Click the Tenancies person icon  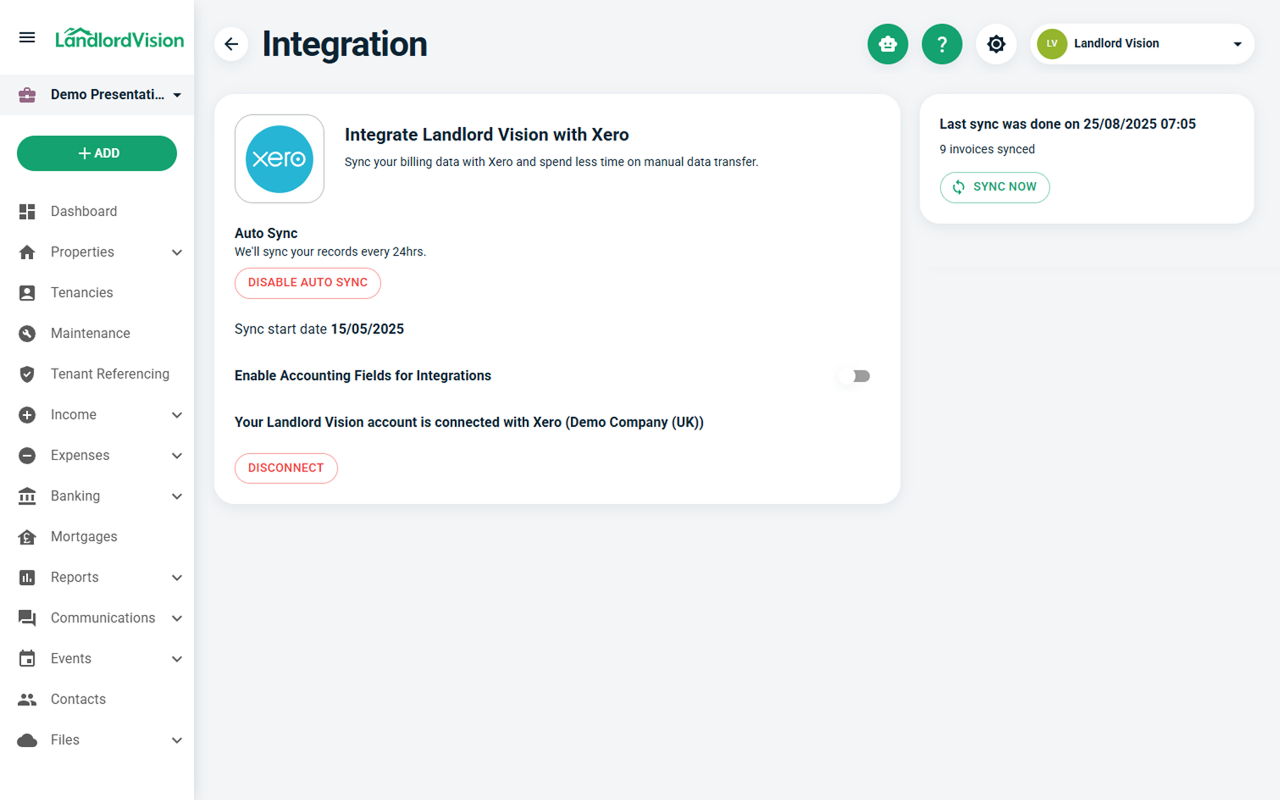point(27,293)
